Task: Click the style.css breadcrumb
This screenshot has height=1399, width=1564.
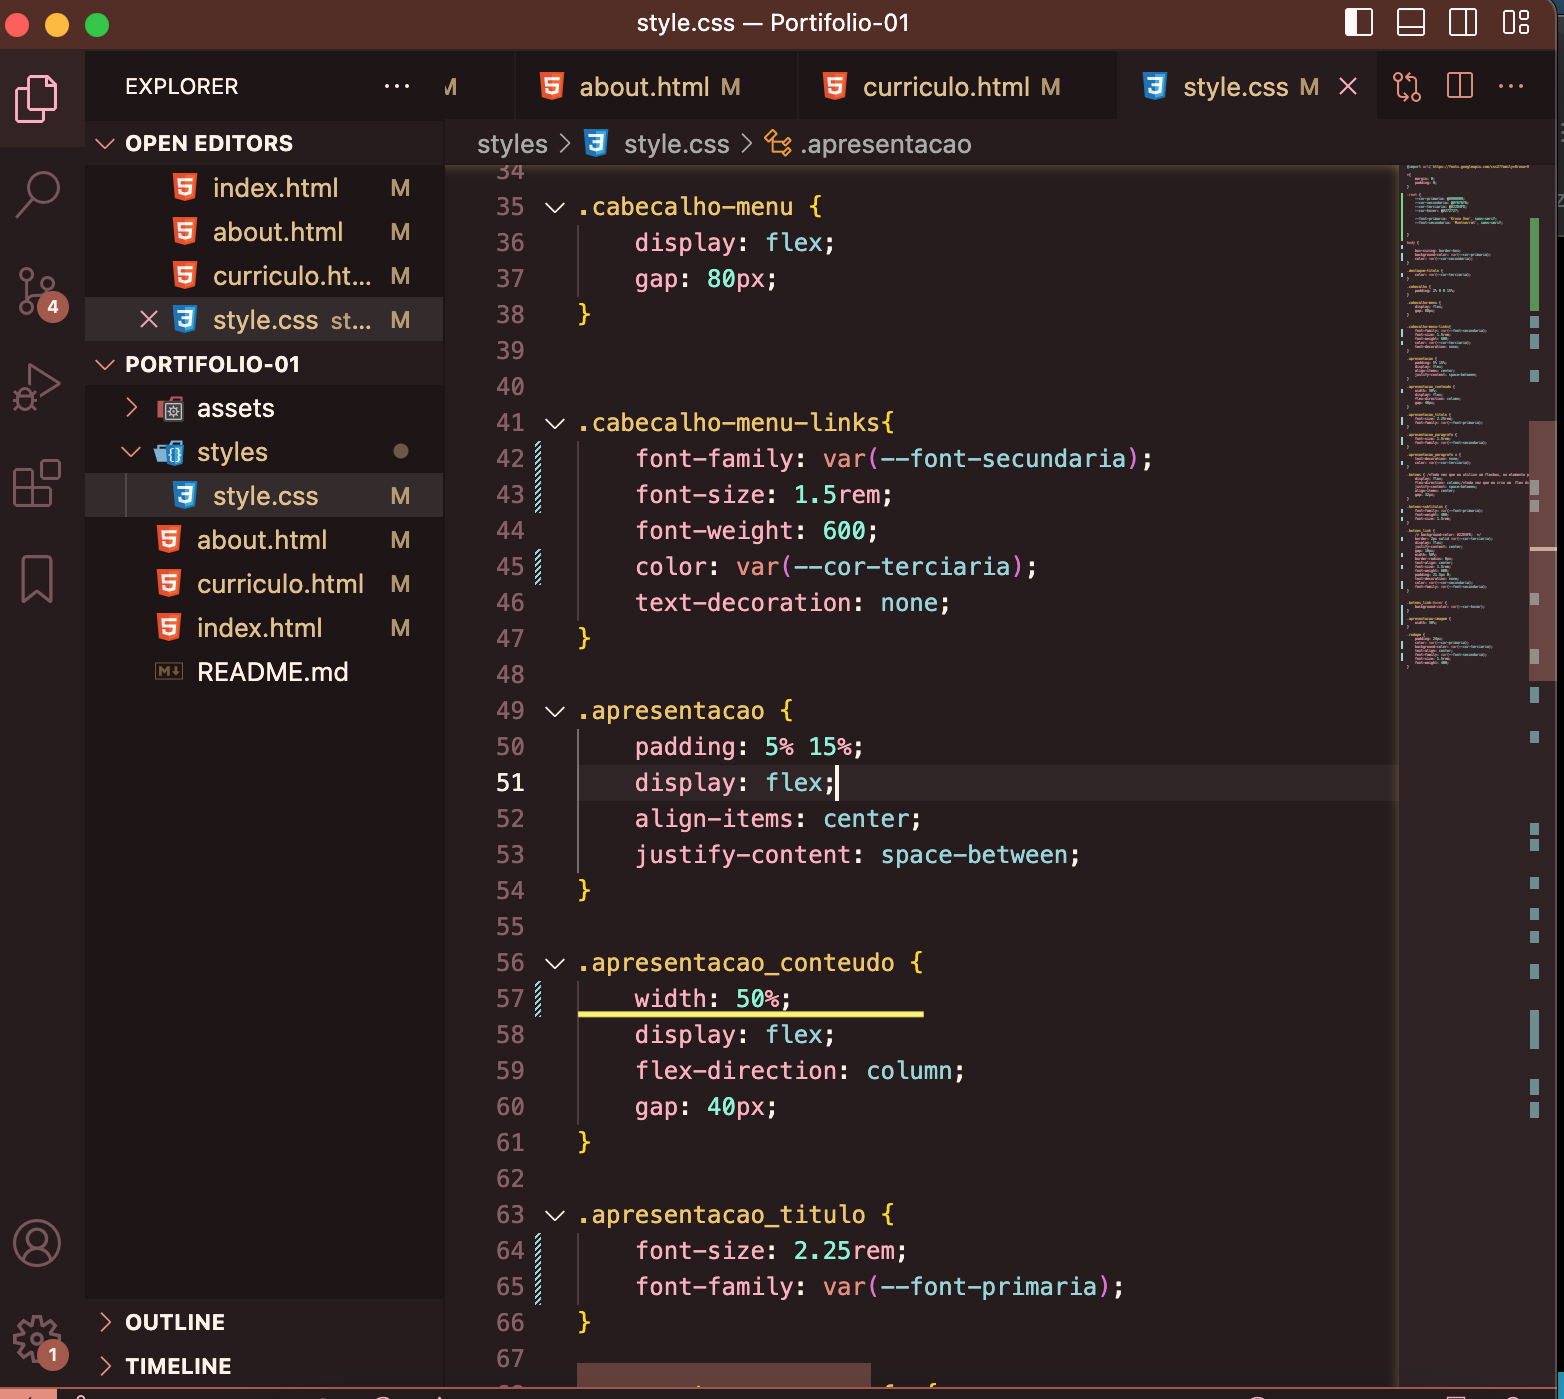Action: [x=676, y=144]
